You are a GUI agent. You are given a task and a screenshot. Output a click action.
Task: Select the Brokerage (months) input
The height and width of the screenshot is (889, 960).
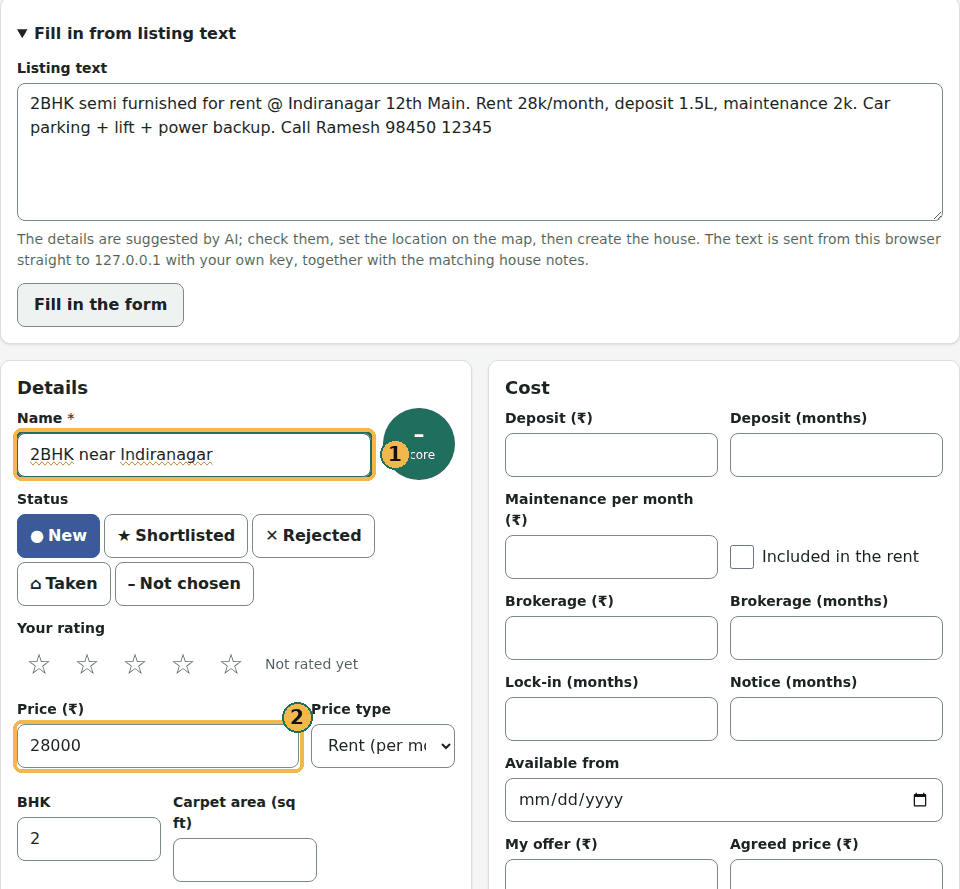(836, 638)
